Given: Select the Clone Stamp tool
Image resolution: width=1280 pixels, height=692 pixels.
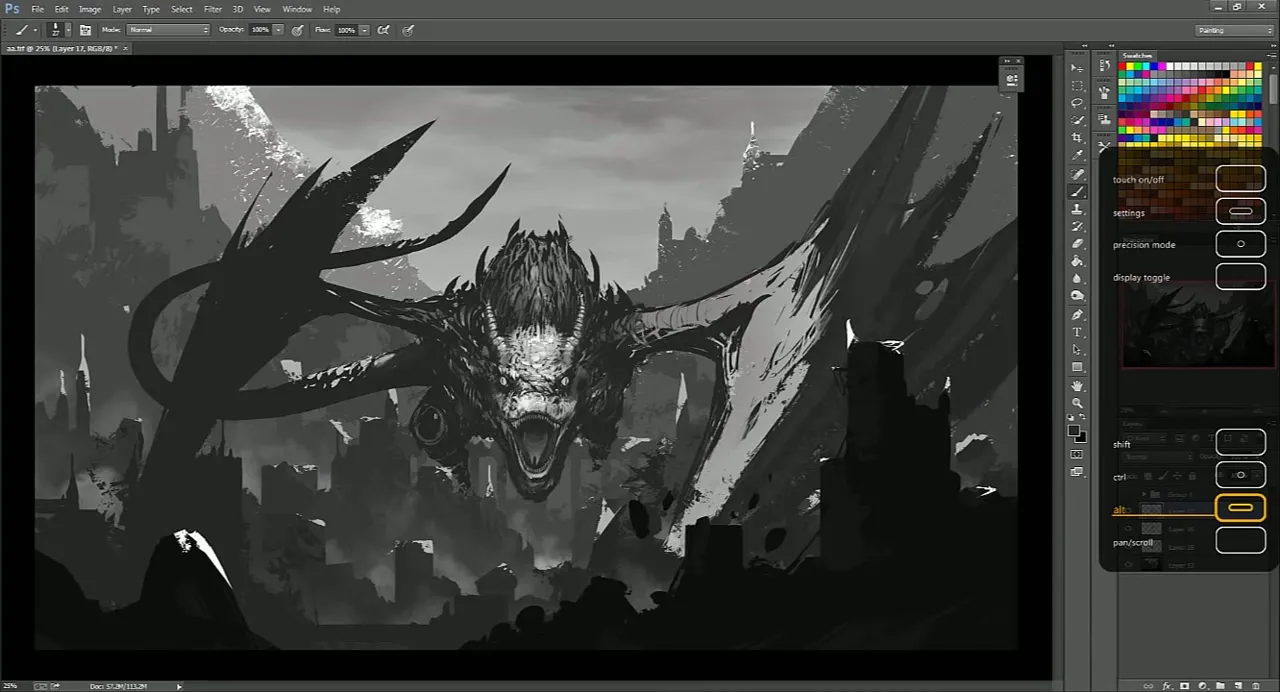Looking at the screenshot, I should 1077,209.
